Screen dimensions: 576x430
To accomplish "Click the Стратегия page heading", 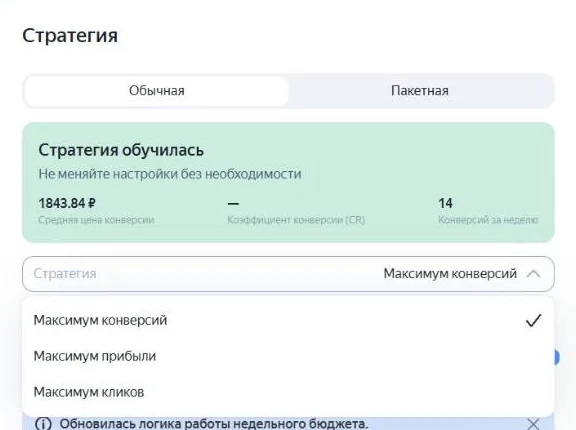I will pos(70,36).
